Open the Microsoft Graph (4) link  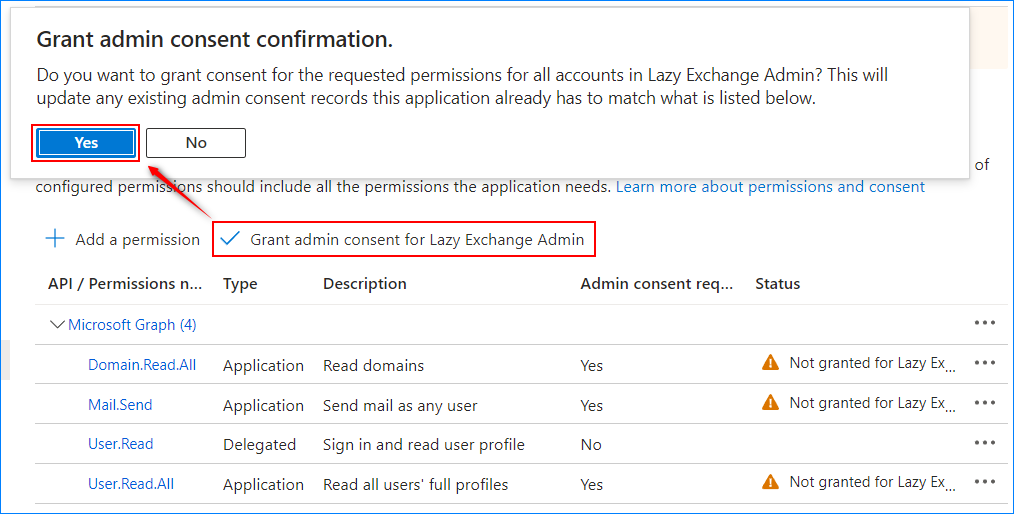pos(132,325)
